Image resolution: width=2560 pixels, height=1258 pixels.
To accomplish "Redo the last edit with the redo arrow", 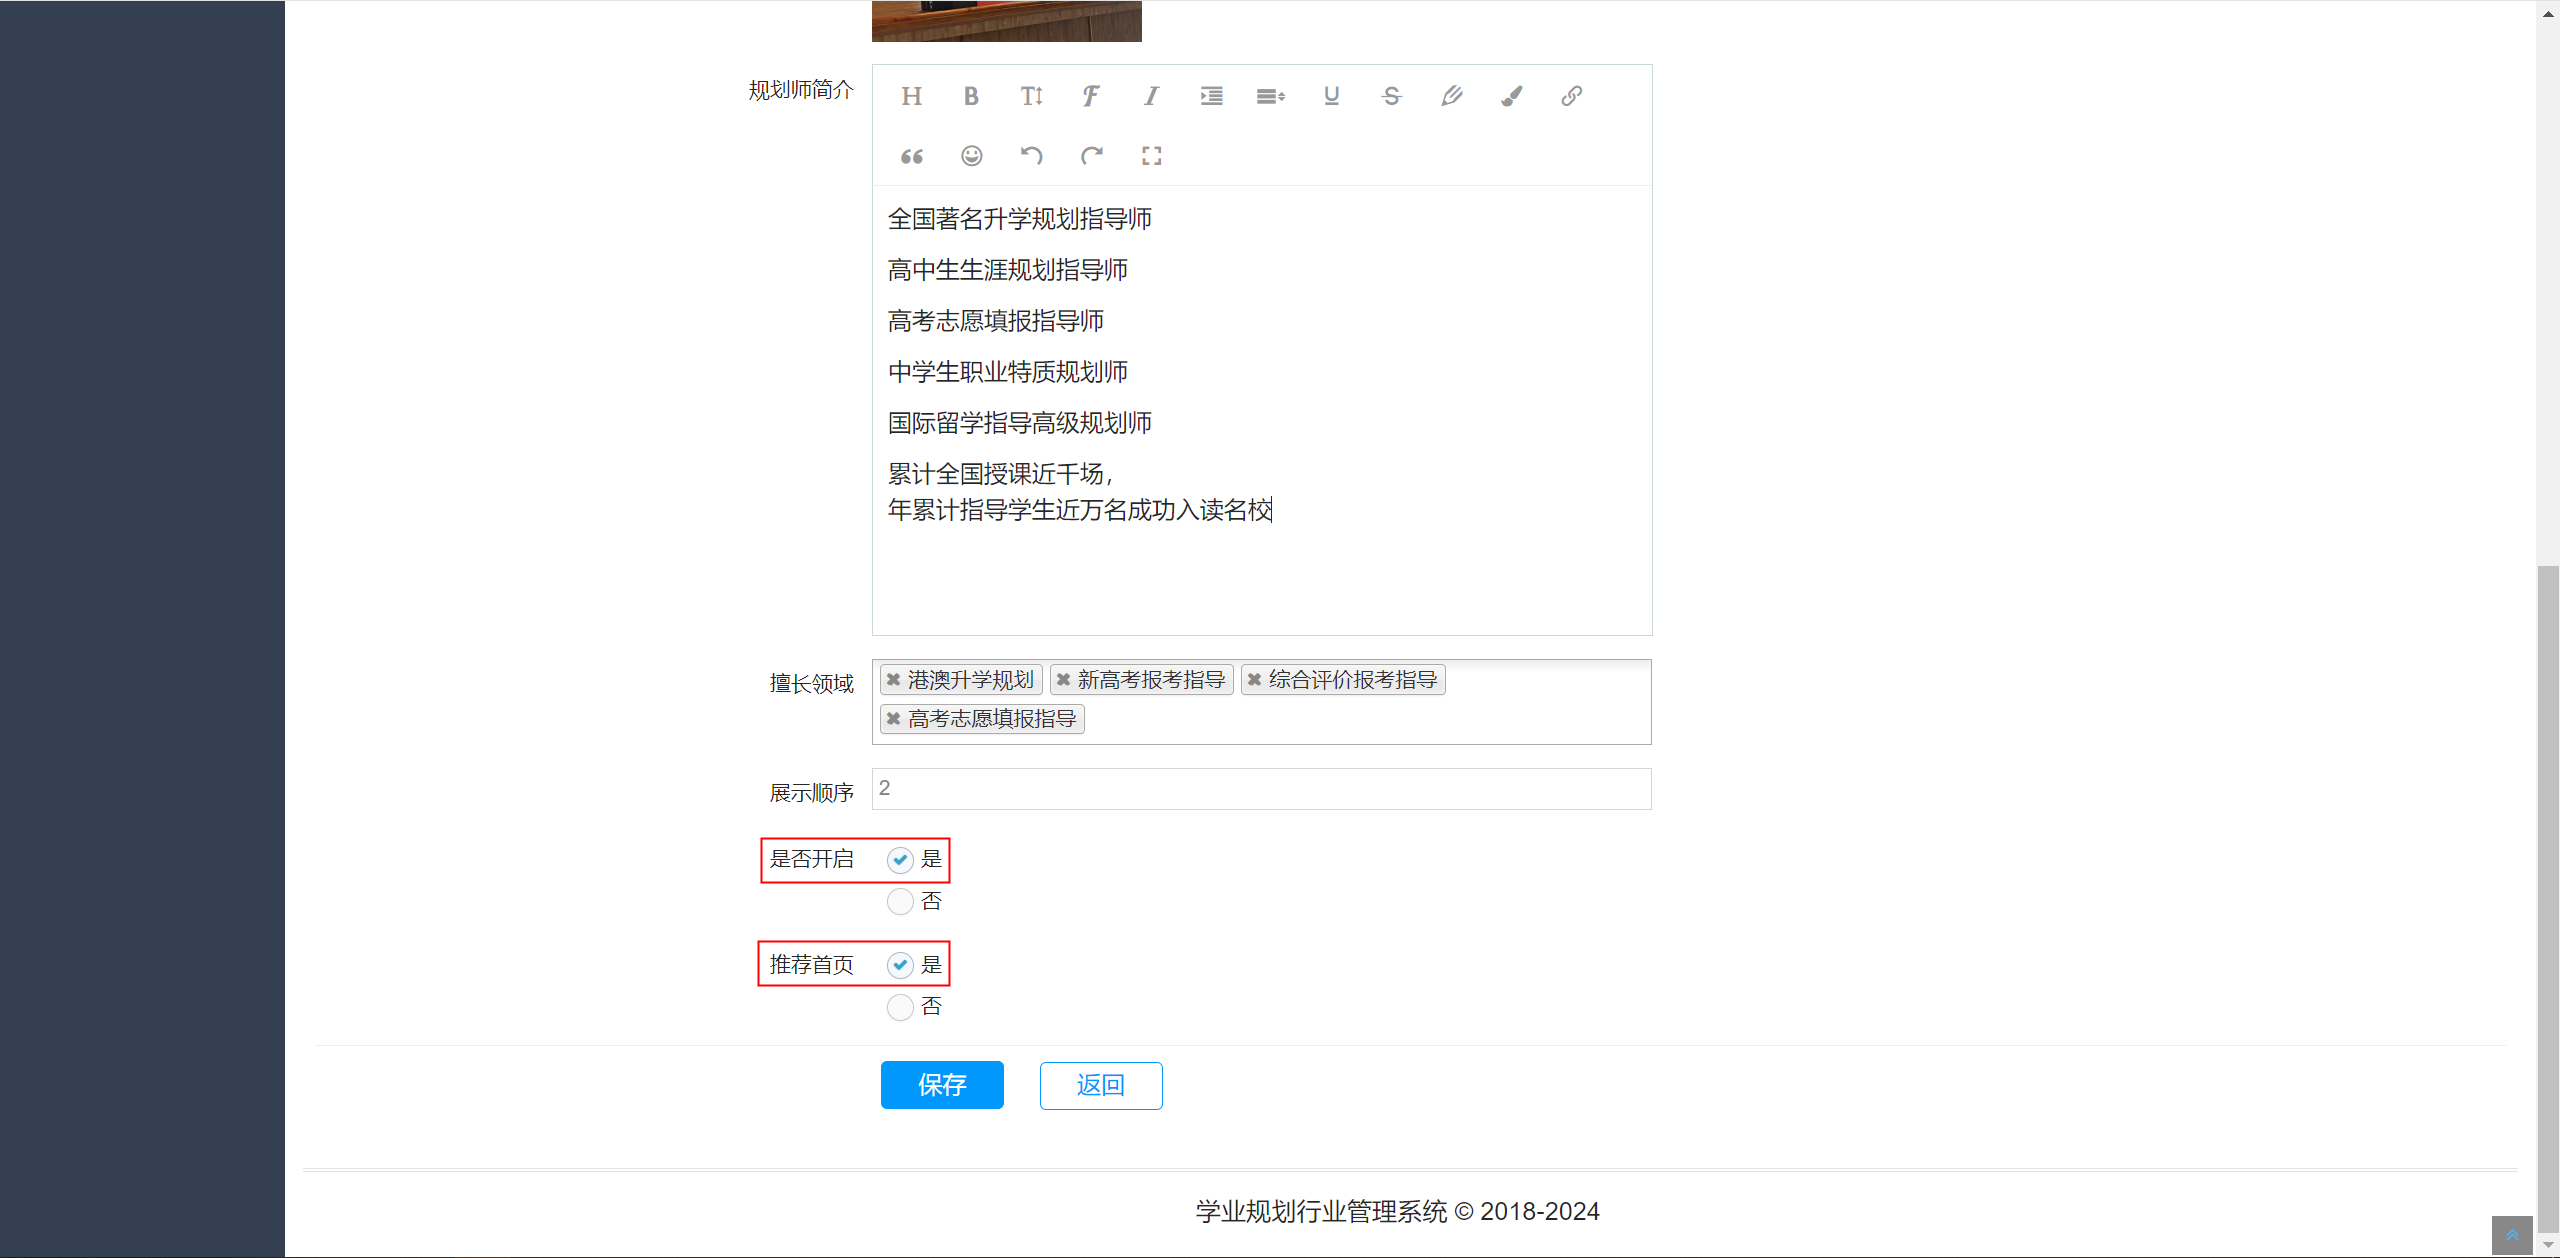I will 1091,155.
